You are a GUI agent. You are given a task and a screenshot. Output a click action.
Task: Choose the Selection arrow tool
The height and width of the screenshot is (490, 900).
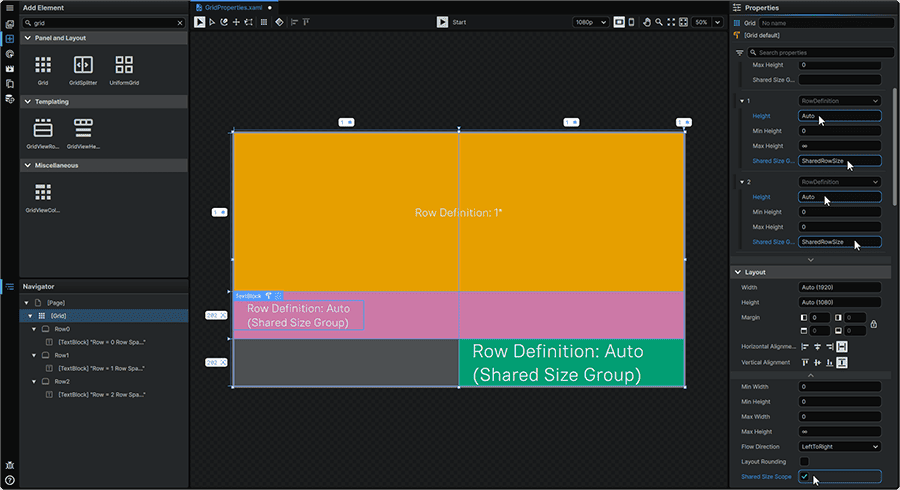pyautogui.click(x=199, y=22)
